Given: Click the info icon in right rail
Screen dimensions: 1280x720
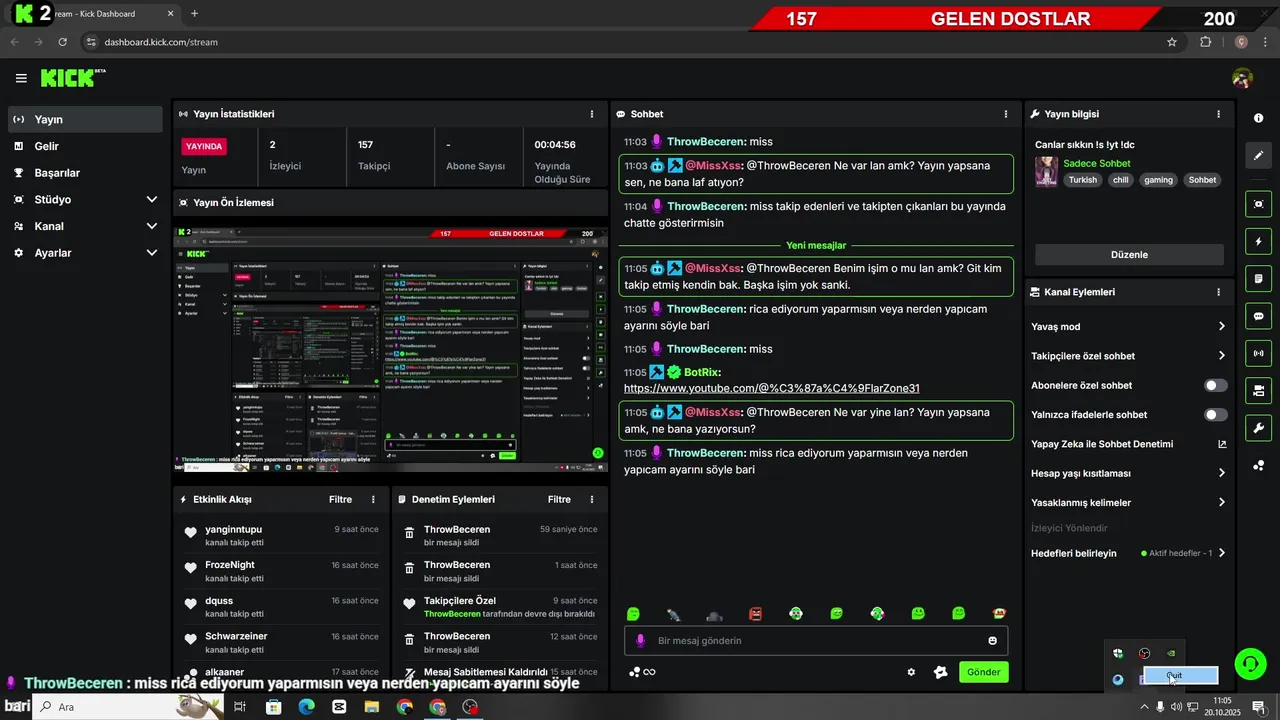Looking at the screenshot, I should coord(1258,118).
